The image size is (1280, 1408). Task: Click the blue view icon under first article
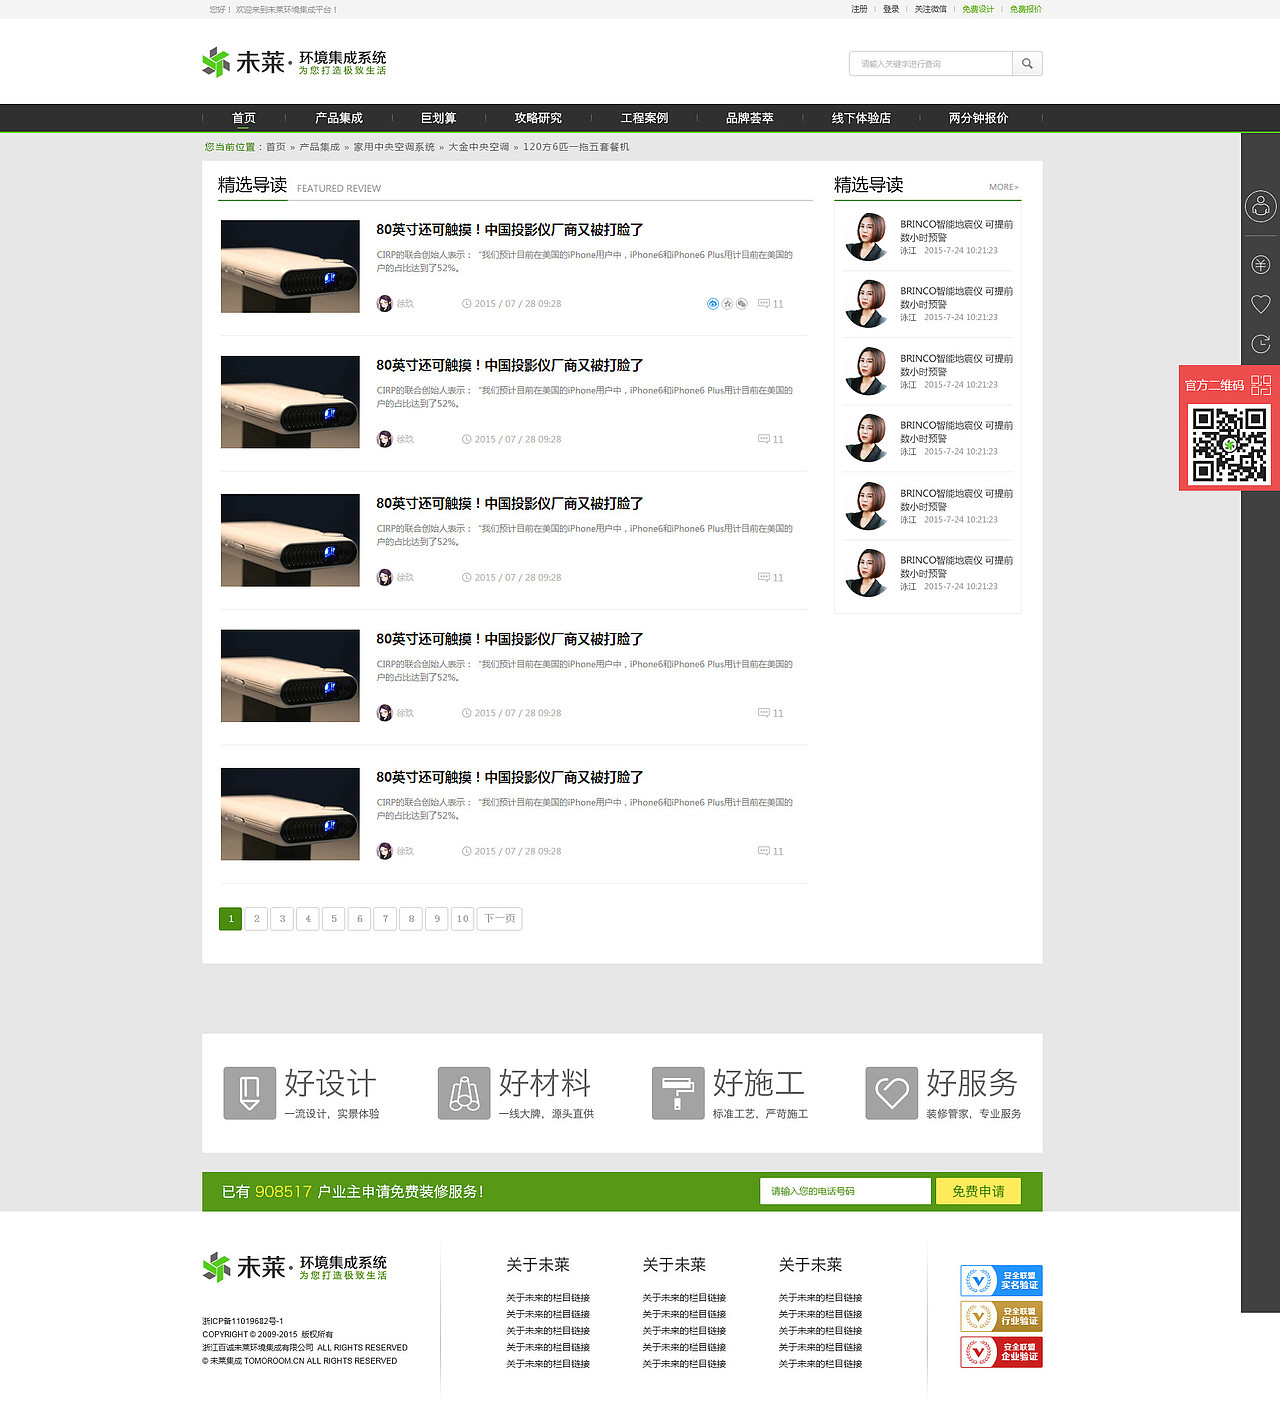712,303
